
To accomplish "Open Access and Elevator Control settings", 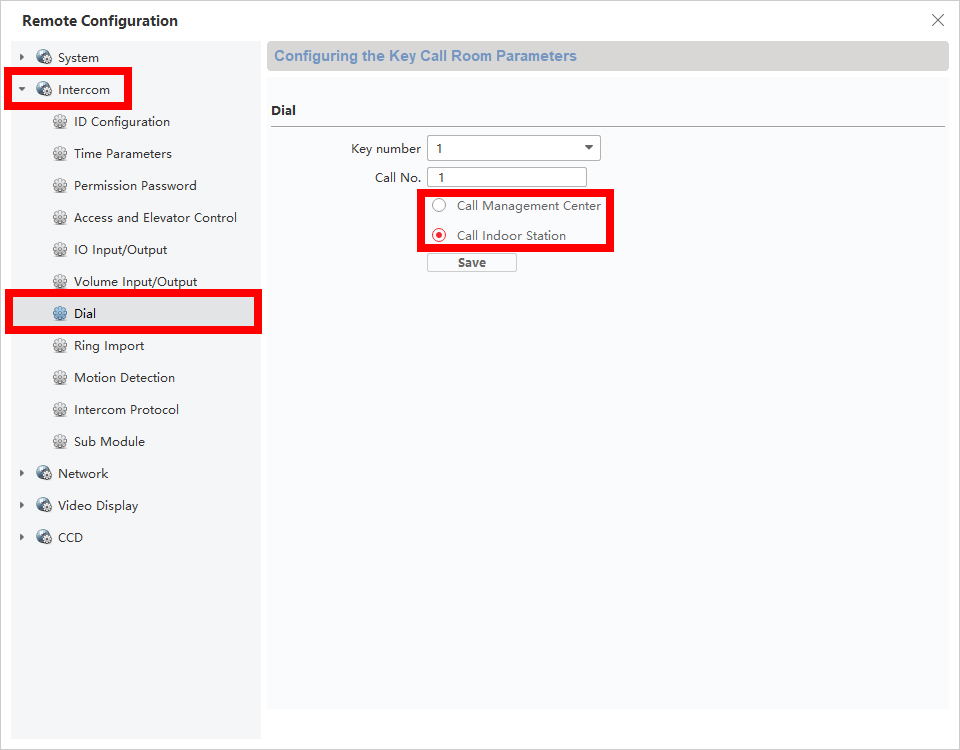I will click(155, 218).
